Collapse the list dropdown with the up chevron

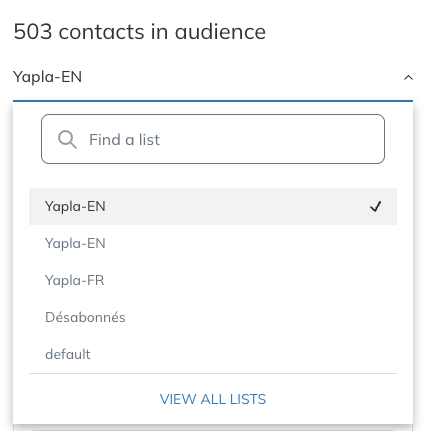[408, 78]
